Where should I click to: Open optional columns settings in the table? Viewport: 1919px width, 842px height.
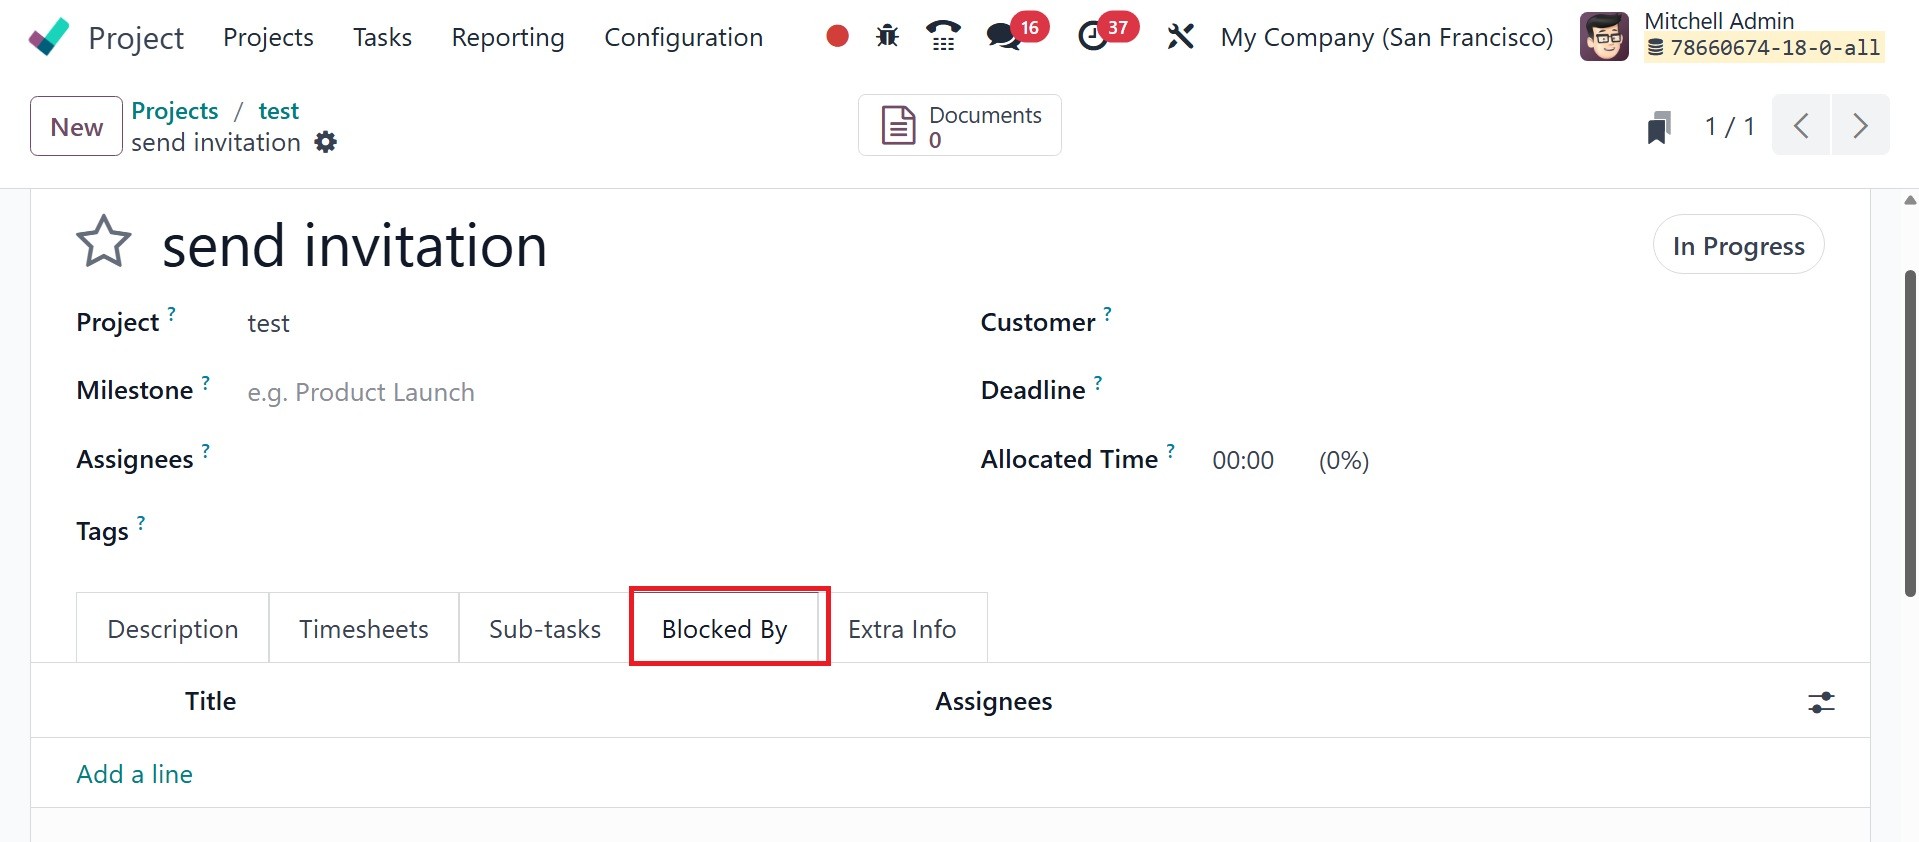(1821, 702)
